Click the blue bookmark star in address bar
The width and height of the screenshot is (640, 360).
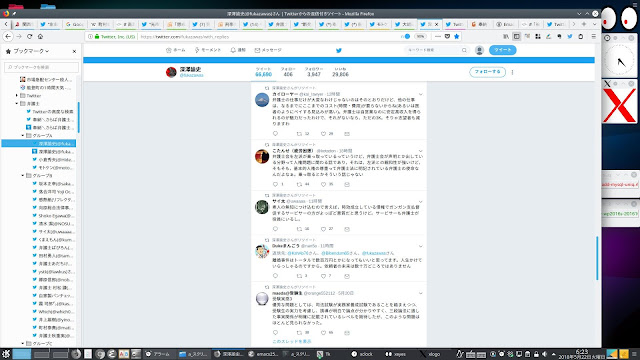coord(456,36)
